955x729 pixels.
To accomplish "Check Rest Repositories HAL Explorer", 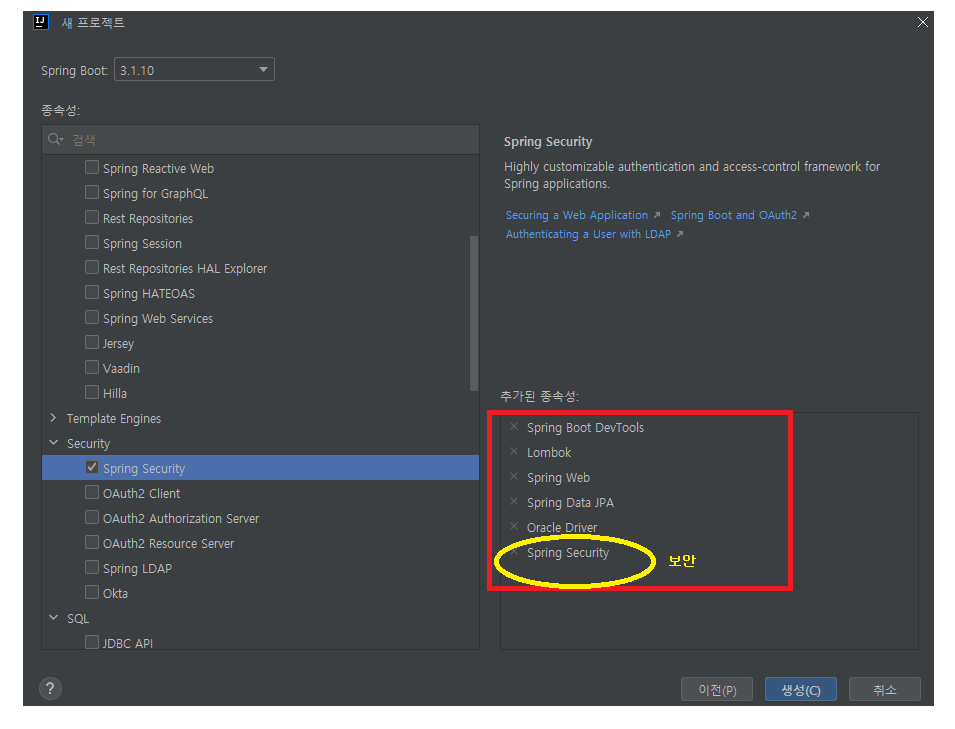I will [x=92, y=267].
